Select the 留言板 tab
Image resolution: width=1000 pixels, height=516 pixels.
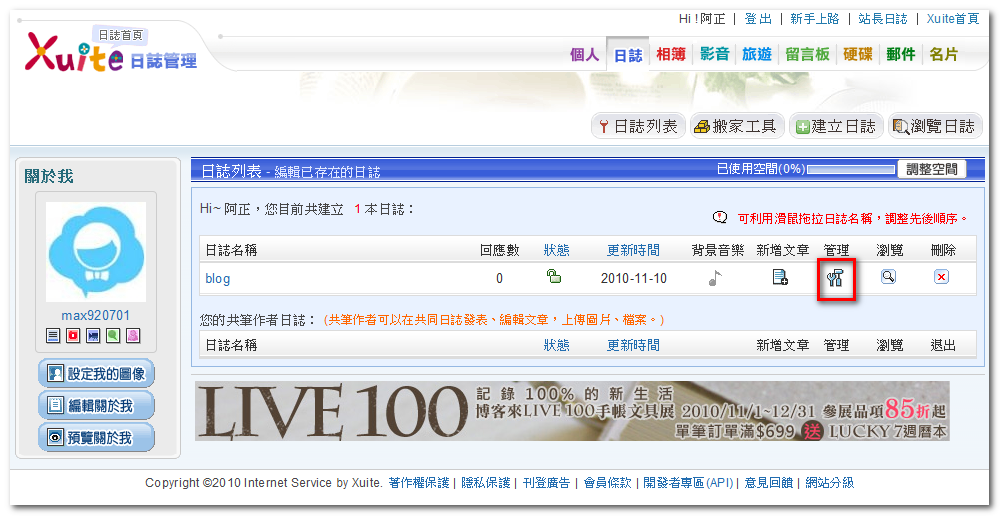pyautogui.click(x=807, y=55)
